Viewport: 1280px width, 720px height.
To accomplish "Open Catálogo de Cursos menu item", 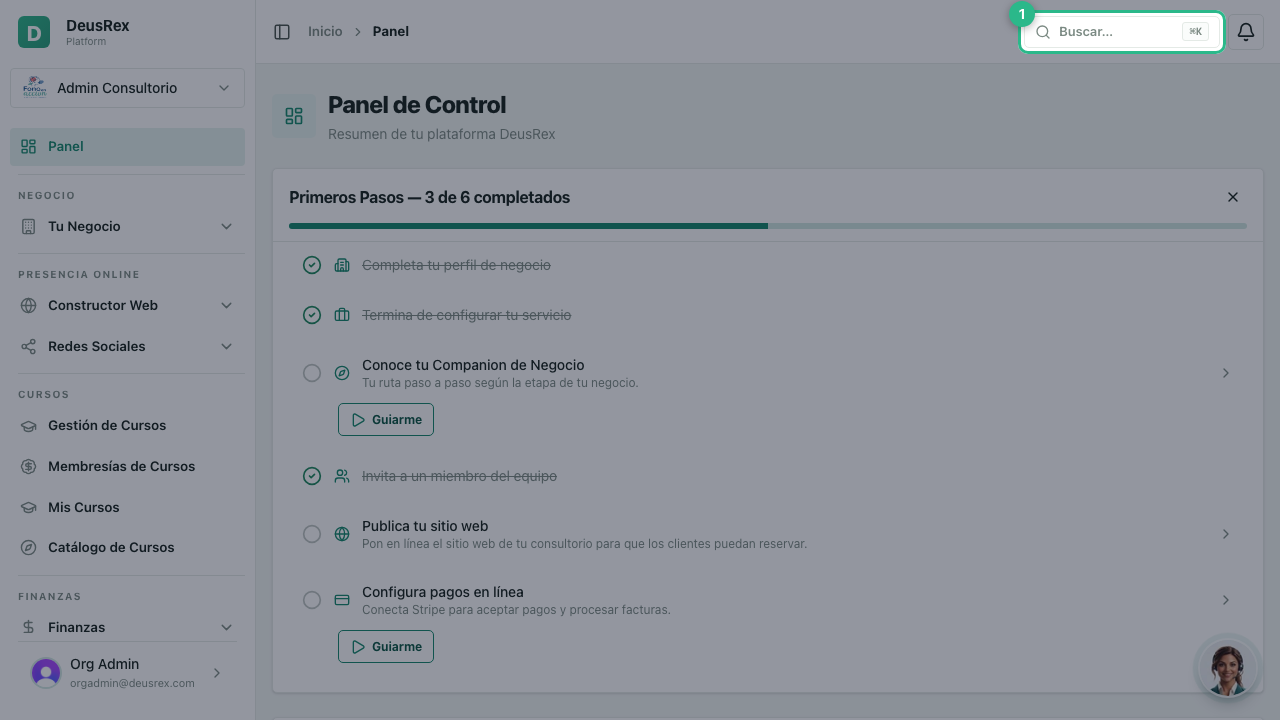I will [127, 547].
